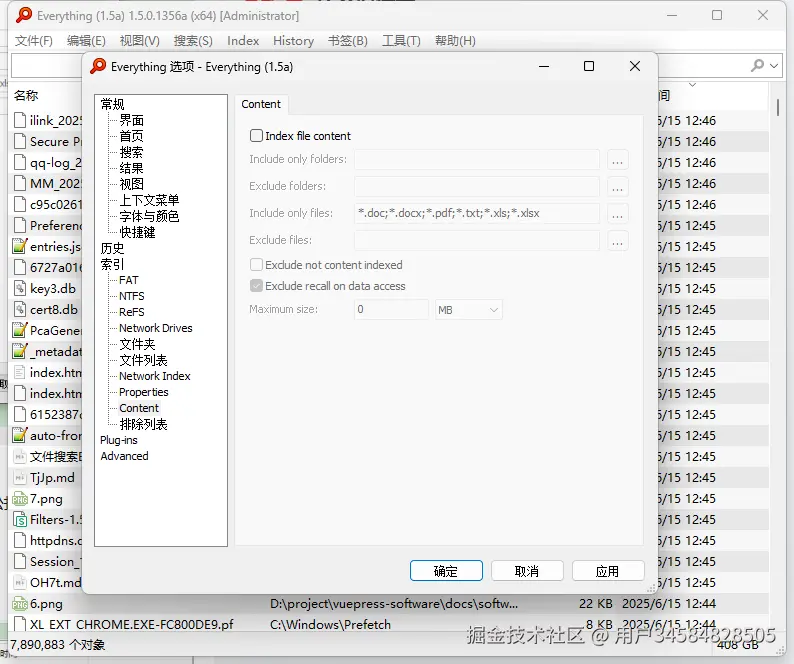Click the XL_EXT_CHROME.EXE prefetch file icon
This screenshot has height=664, width=794.
point(20,624)
